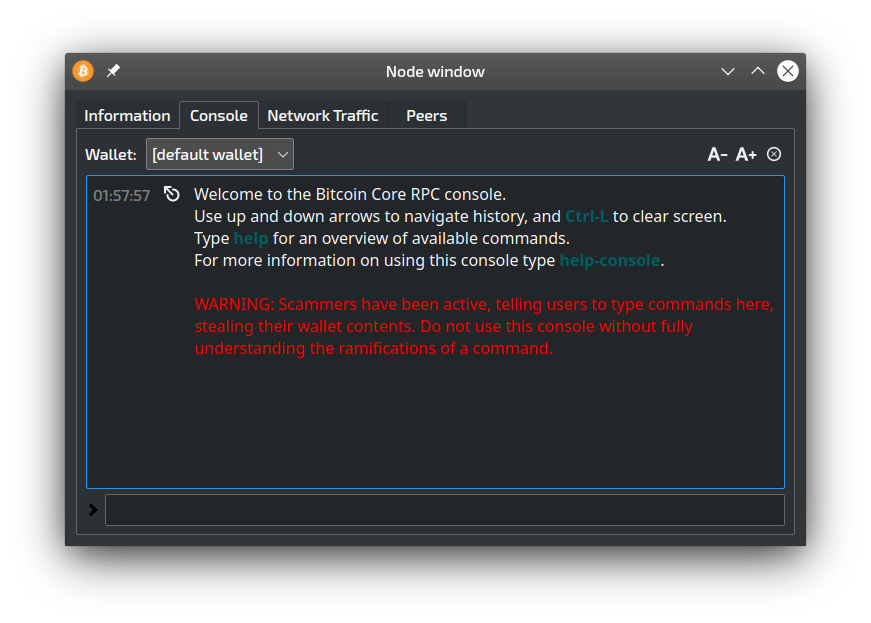Image resolution: width=871 pixels, height=623 pixels.
Task: Click the green 'help-console' text
Action: pyautogui.click(x=610, y=260)
